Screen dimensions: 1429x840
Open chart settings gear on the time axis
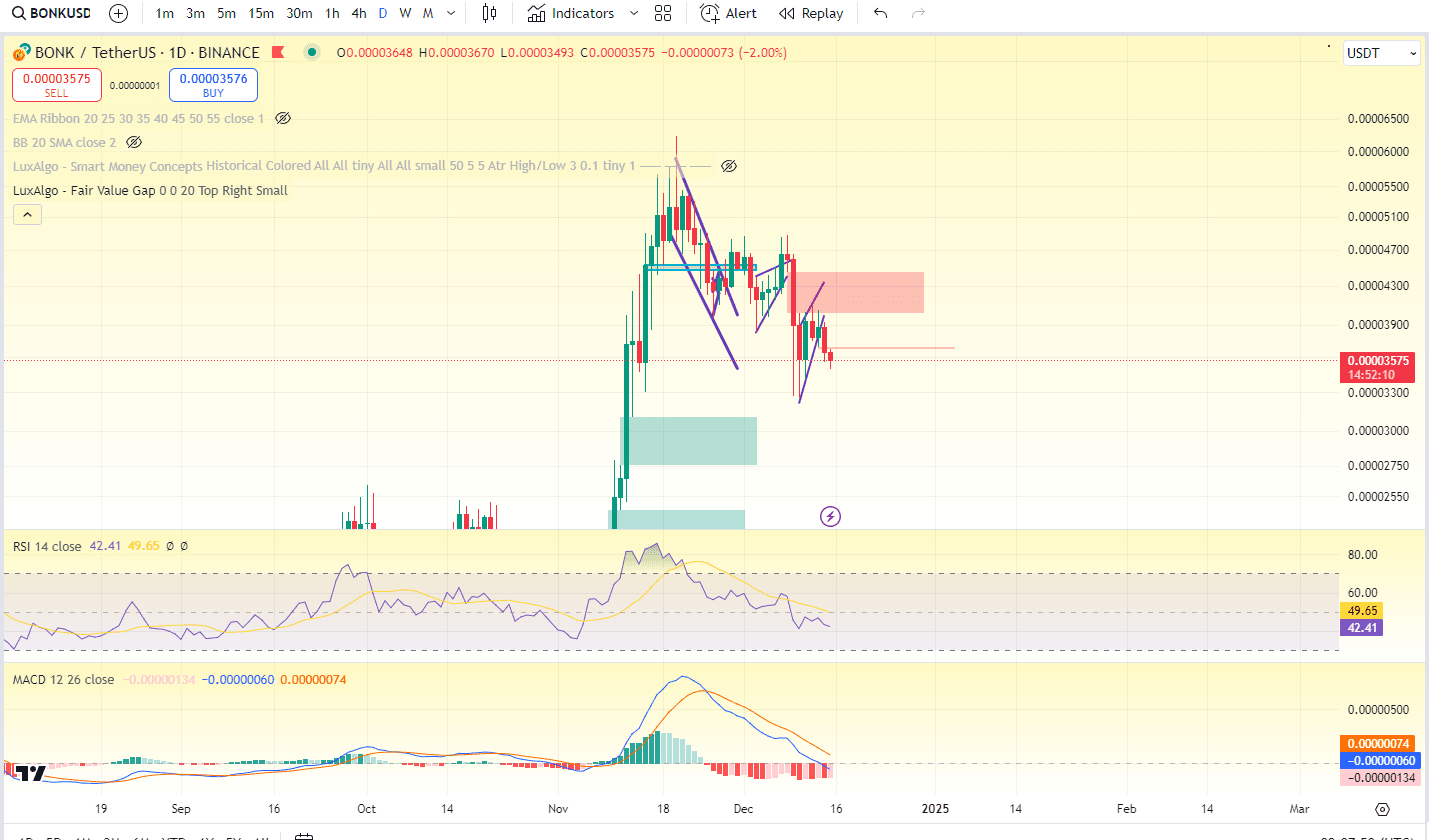click(x=1382, y=809)
